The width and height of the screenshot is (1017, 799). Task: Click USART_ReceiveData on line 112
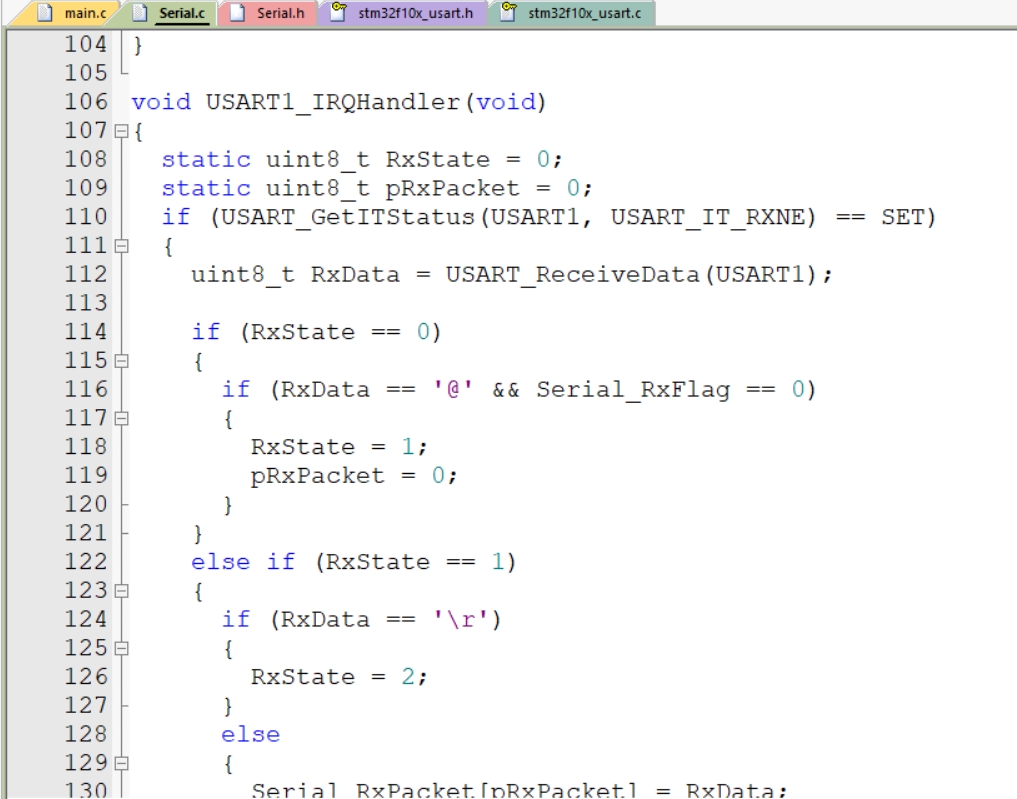(x=573, y=275)
